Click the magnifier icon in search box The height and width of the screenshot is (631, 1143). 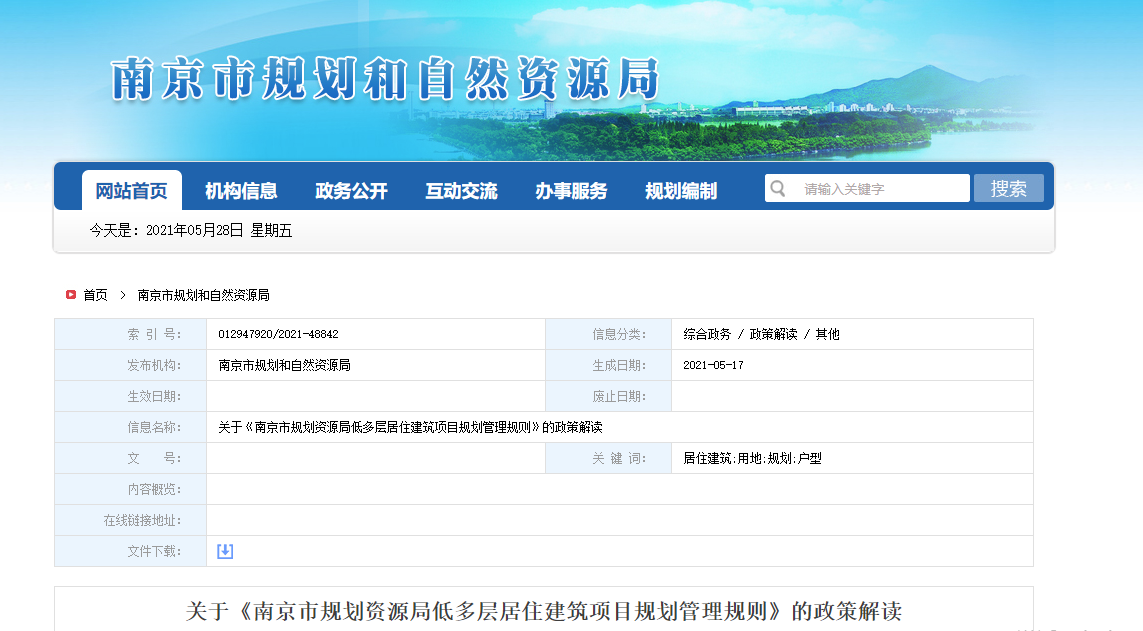(778, 189)
